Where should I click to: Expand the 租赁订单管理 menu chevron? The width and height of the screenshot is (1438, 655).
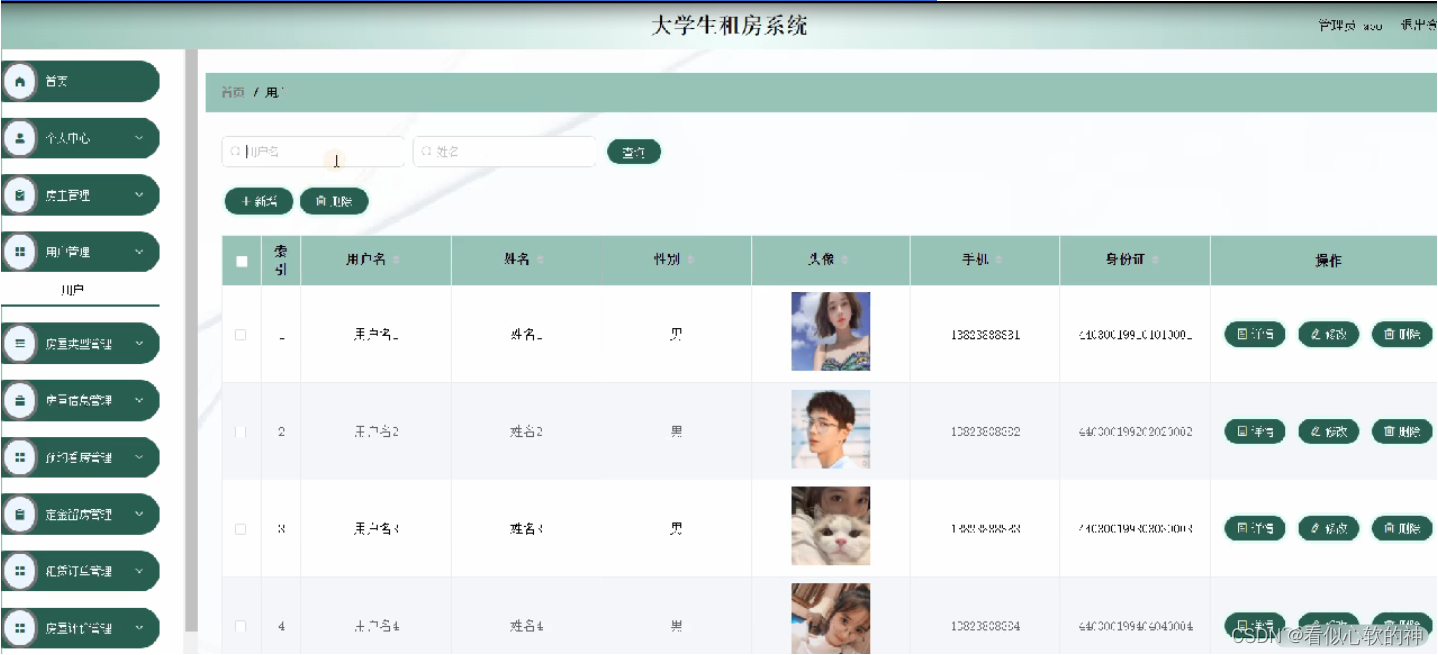pos(139,571)
